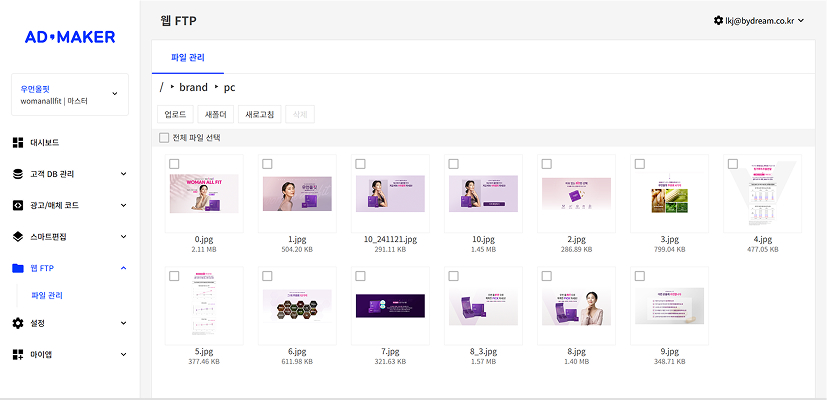The image size is (827, 400).
Task: Check the box for 1.jpg
Action: (267, 164)
